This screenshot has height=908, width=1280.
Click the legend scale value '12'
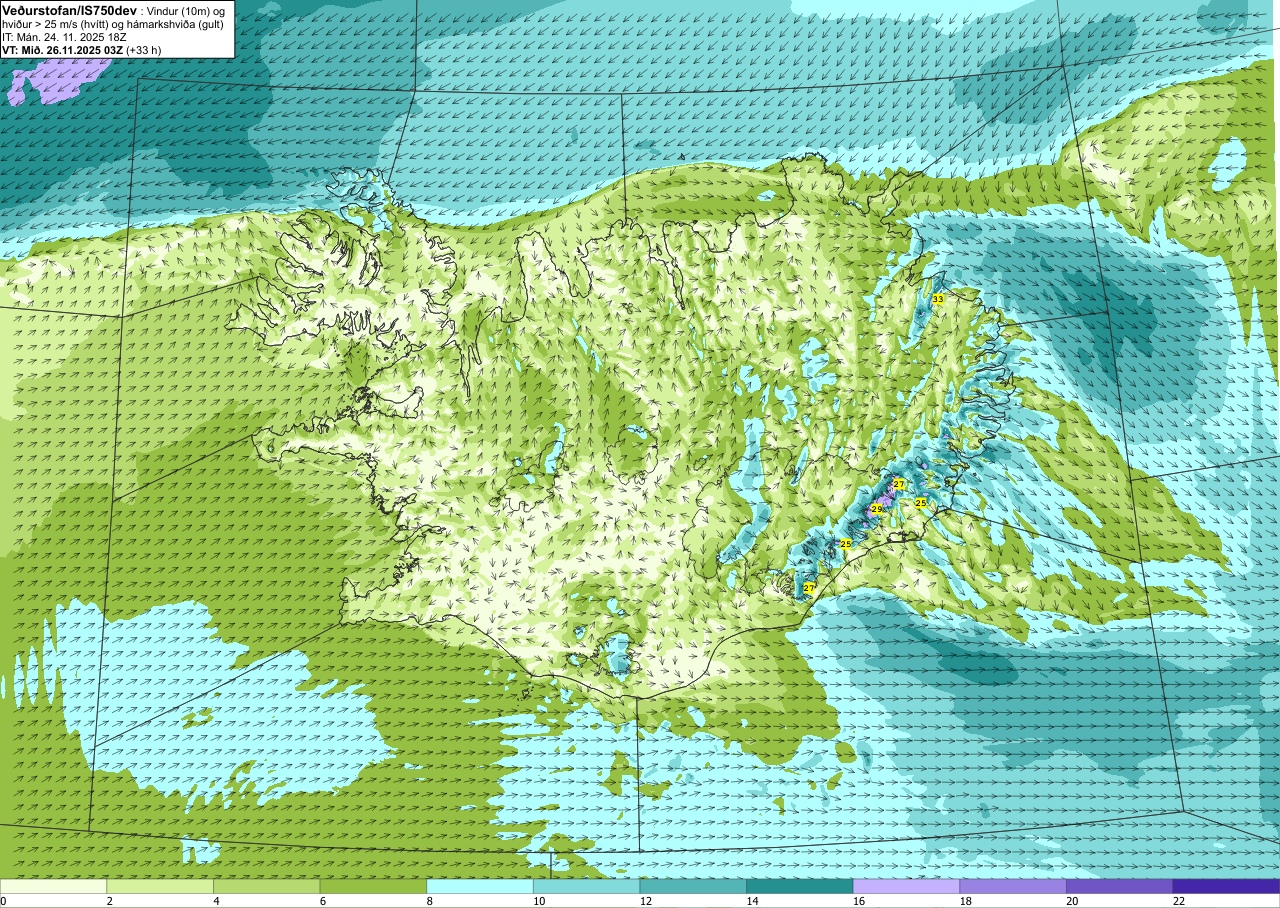coord(646,901)
